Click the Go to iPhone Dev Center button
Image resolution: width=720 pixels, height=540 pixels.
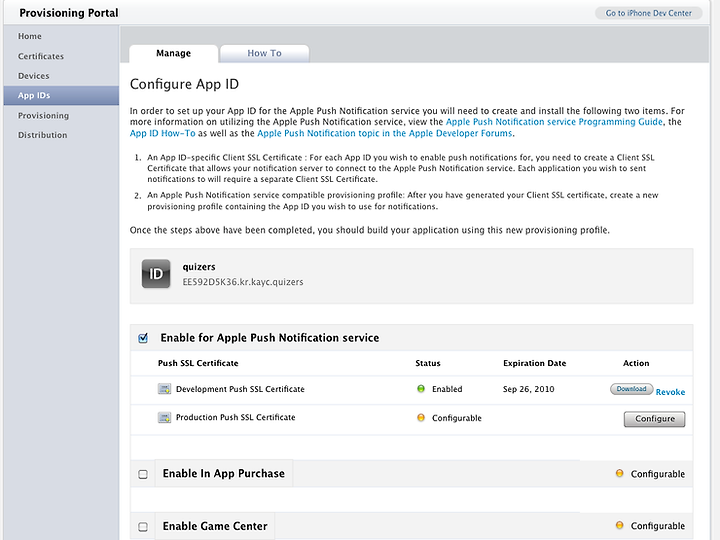(x=648, y=13)
